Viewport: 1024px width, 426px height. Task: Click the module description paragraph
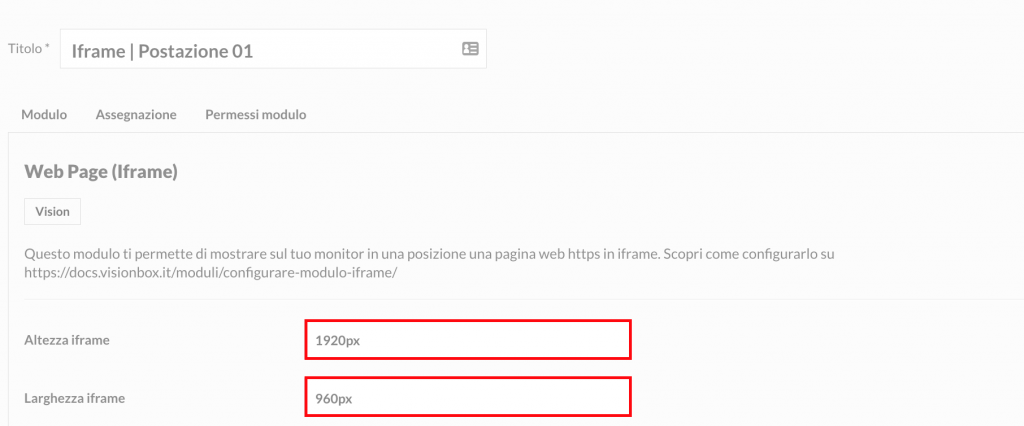point(430,263)
